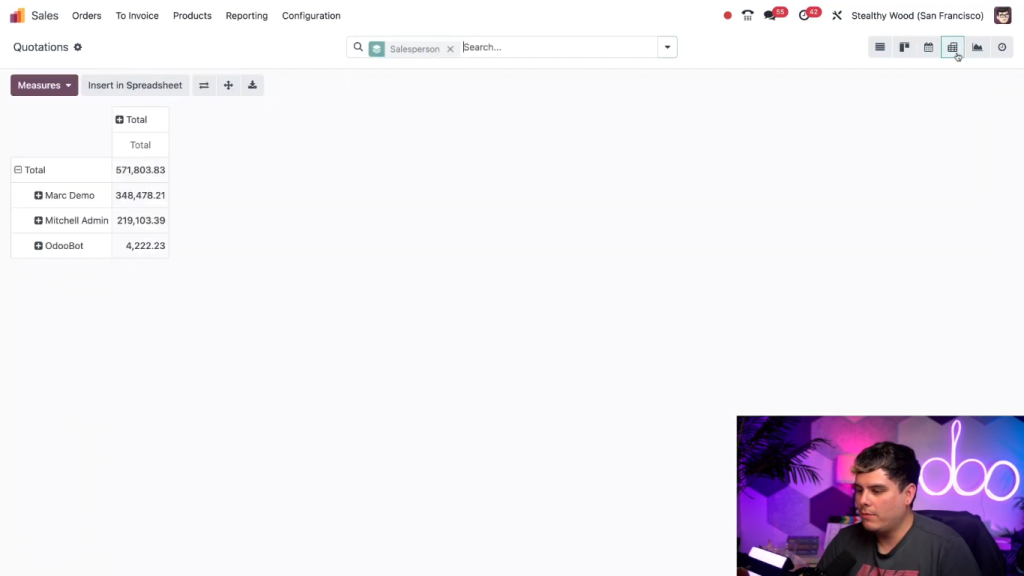Click the search magnifier icon
This screenshot has width=1024, height=576.
pyautogui.click(x=358, y=47)
